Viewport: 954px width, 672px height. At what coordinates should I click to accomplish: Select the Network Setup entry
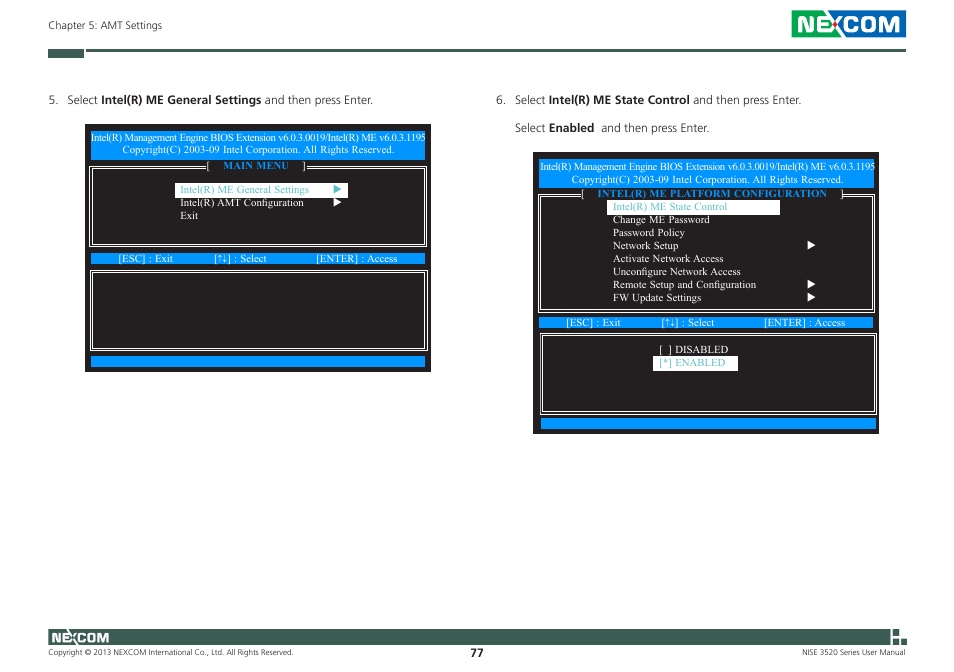645,245
